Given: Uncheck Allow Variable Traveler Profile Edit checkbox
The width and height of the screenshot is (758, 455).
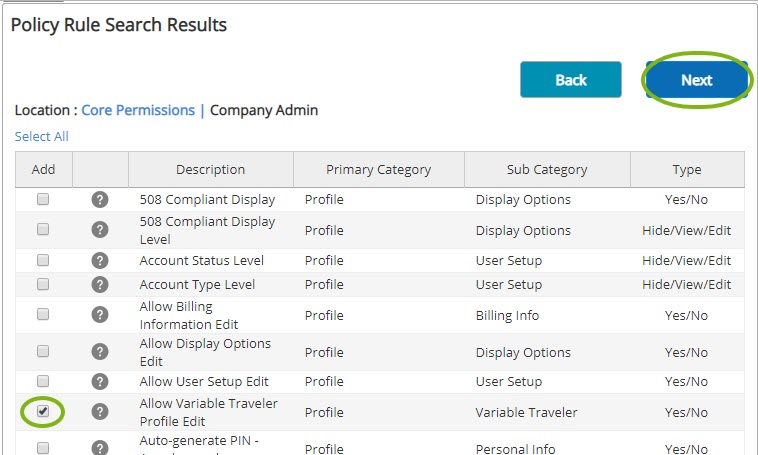Looking at the screenshot, I should click(x=43, y=411).
